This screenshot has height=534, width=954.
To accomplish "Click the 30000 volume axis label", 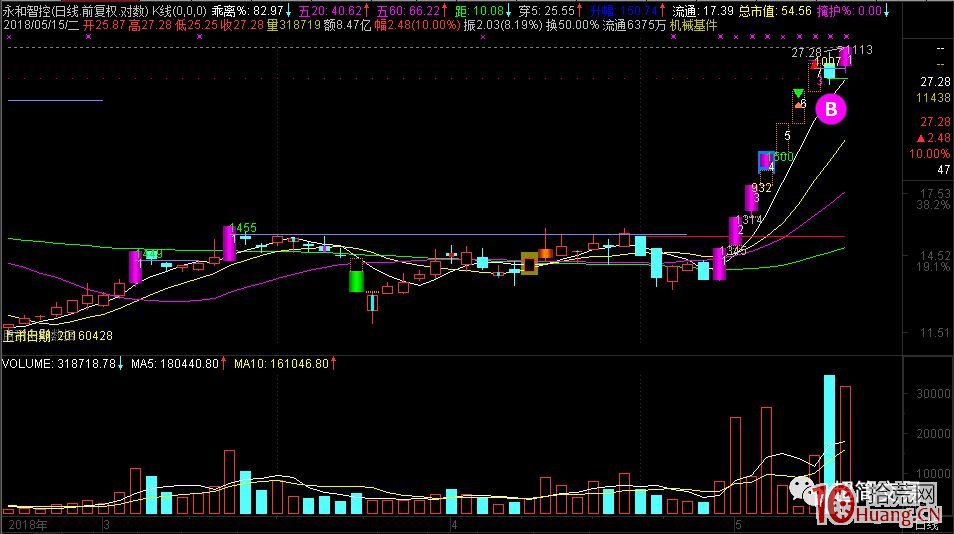I will pos(933,394).
